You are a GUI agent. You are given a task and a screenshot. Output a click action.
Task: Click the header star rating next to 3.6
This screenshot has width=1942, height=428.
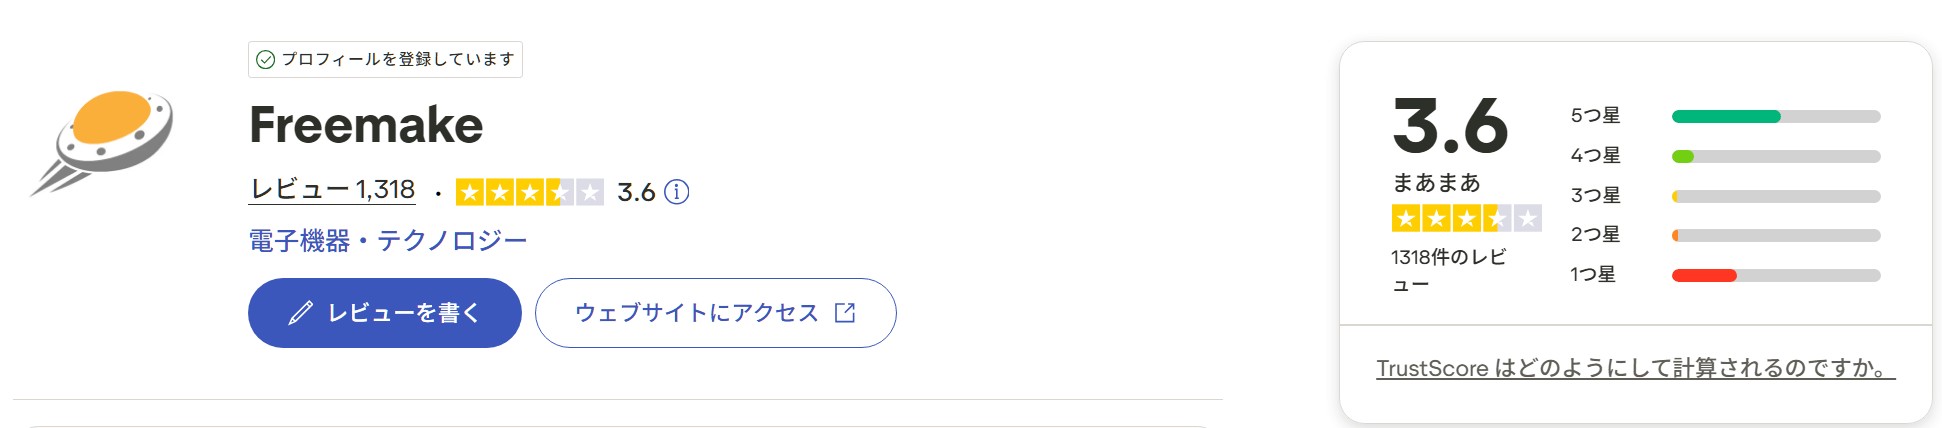tap(529, 192)
